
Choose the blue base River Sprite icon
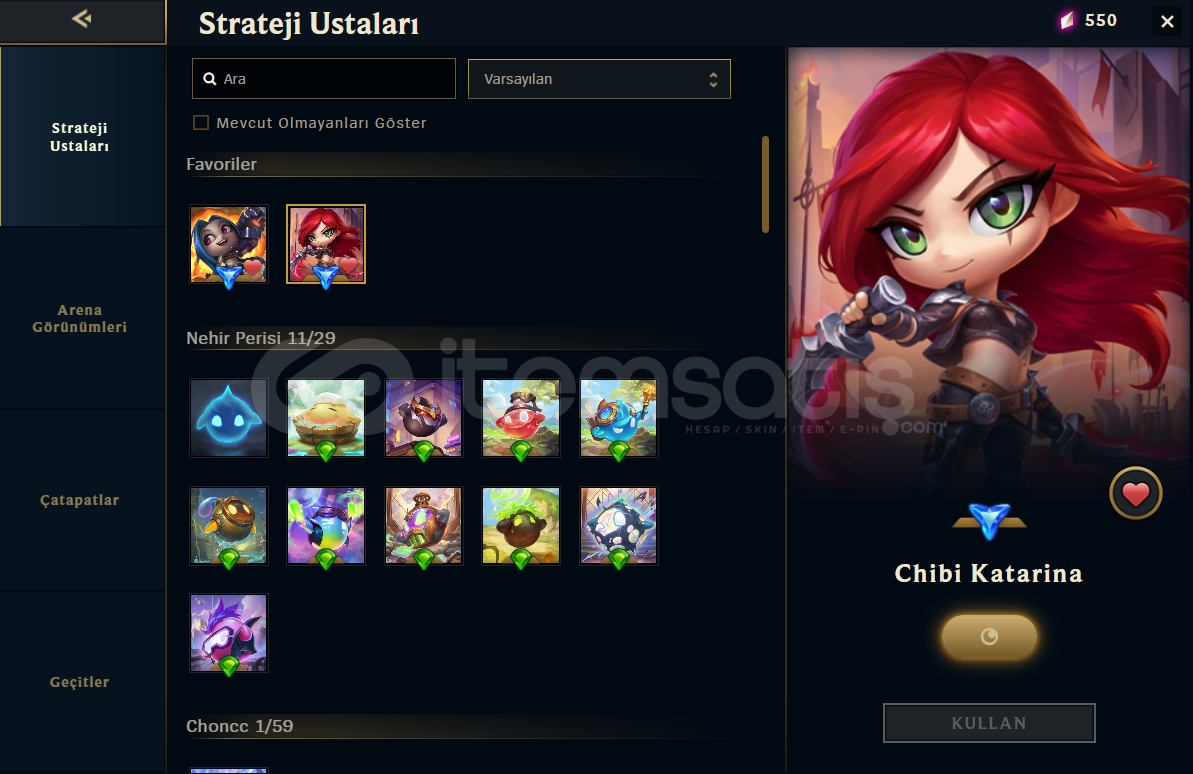[x=228, y=418]
